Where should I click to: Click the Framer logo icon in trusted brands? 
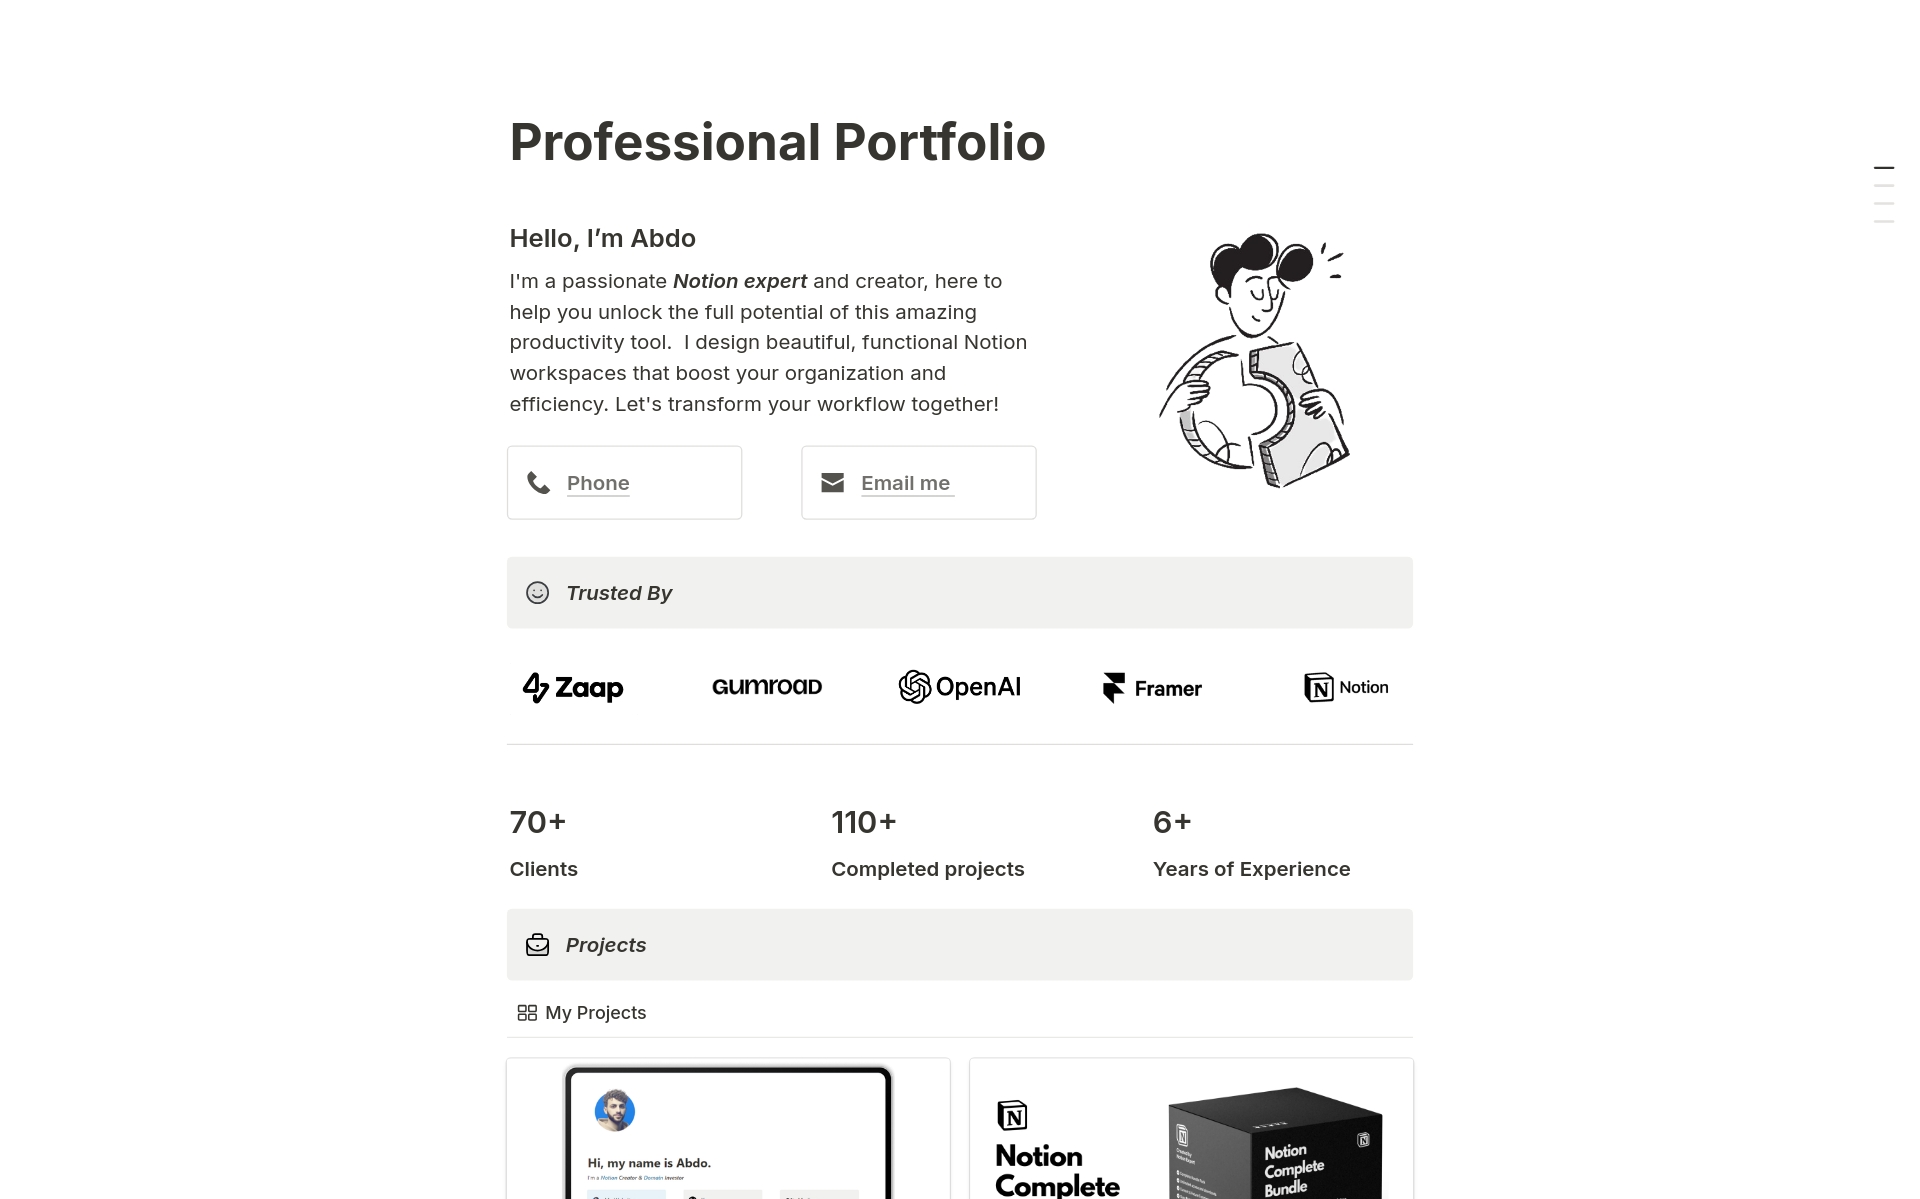click(1115, 685)
